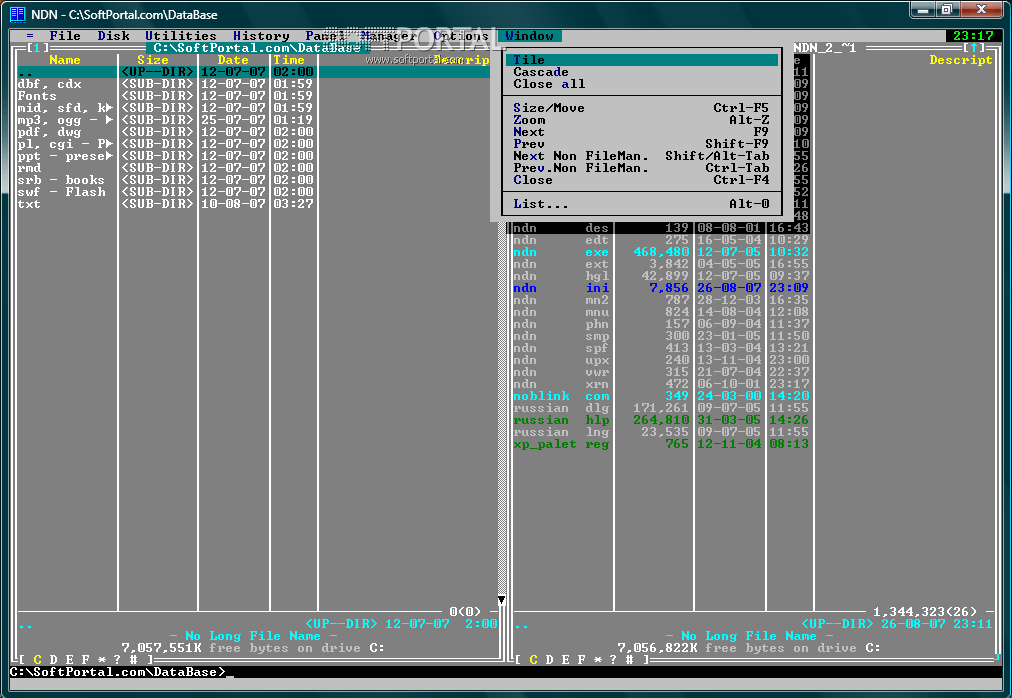
Task: Click the scrollbar down arrow of left panel
Action: tap(501, 600)
